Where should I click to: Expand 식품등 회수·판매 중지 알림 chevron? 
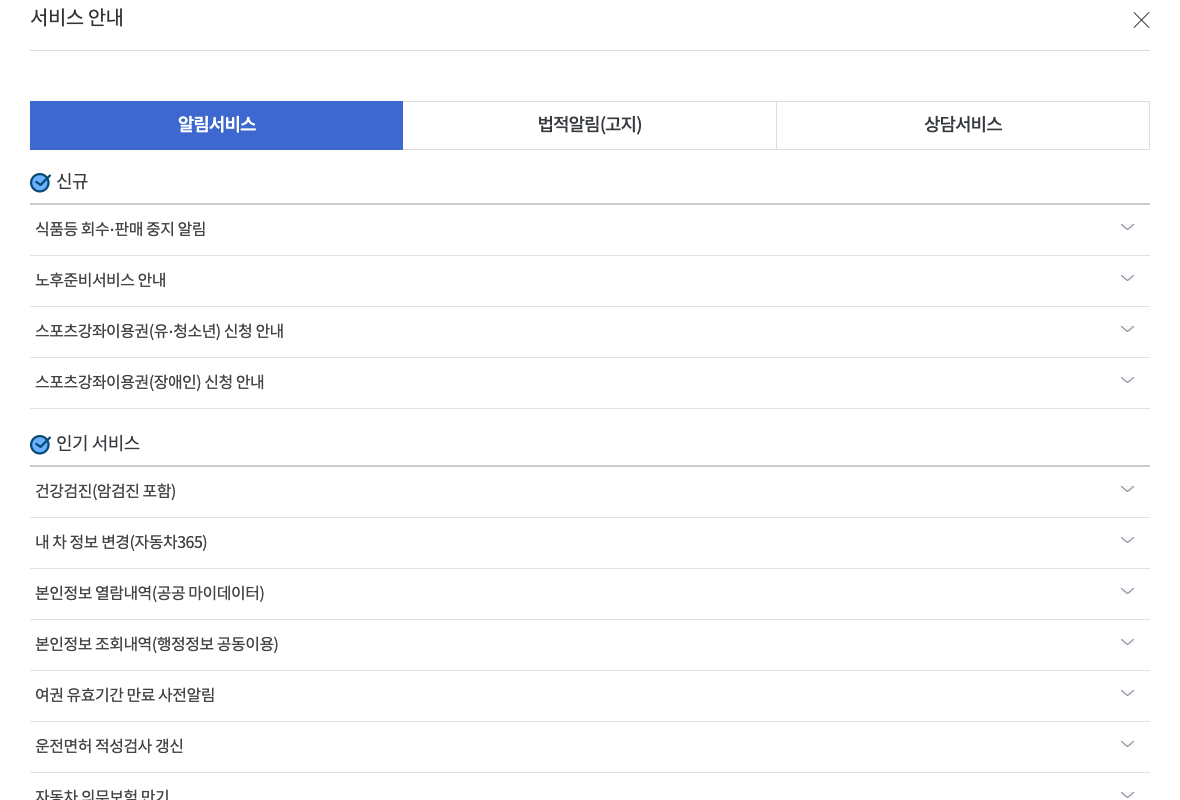pos(1127,227)
